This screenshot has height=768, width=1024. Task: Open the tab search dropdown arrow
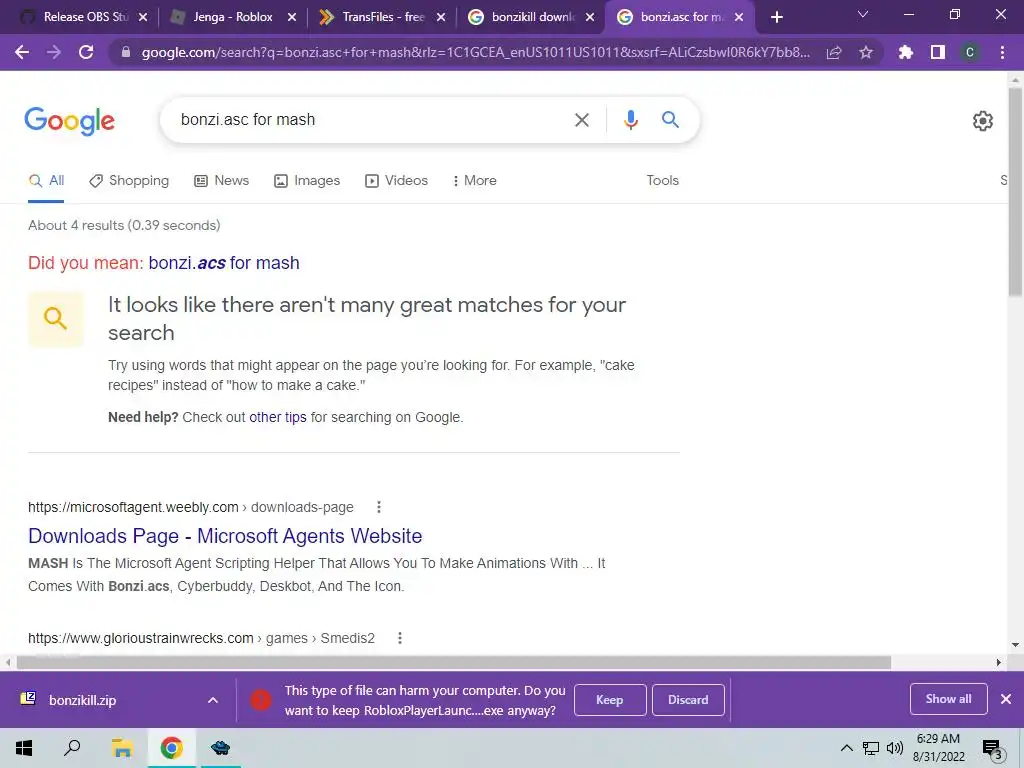pyautogui.click(x=863, y=14)
